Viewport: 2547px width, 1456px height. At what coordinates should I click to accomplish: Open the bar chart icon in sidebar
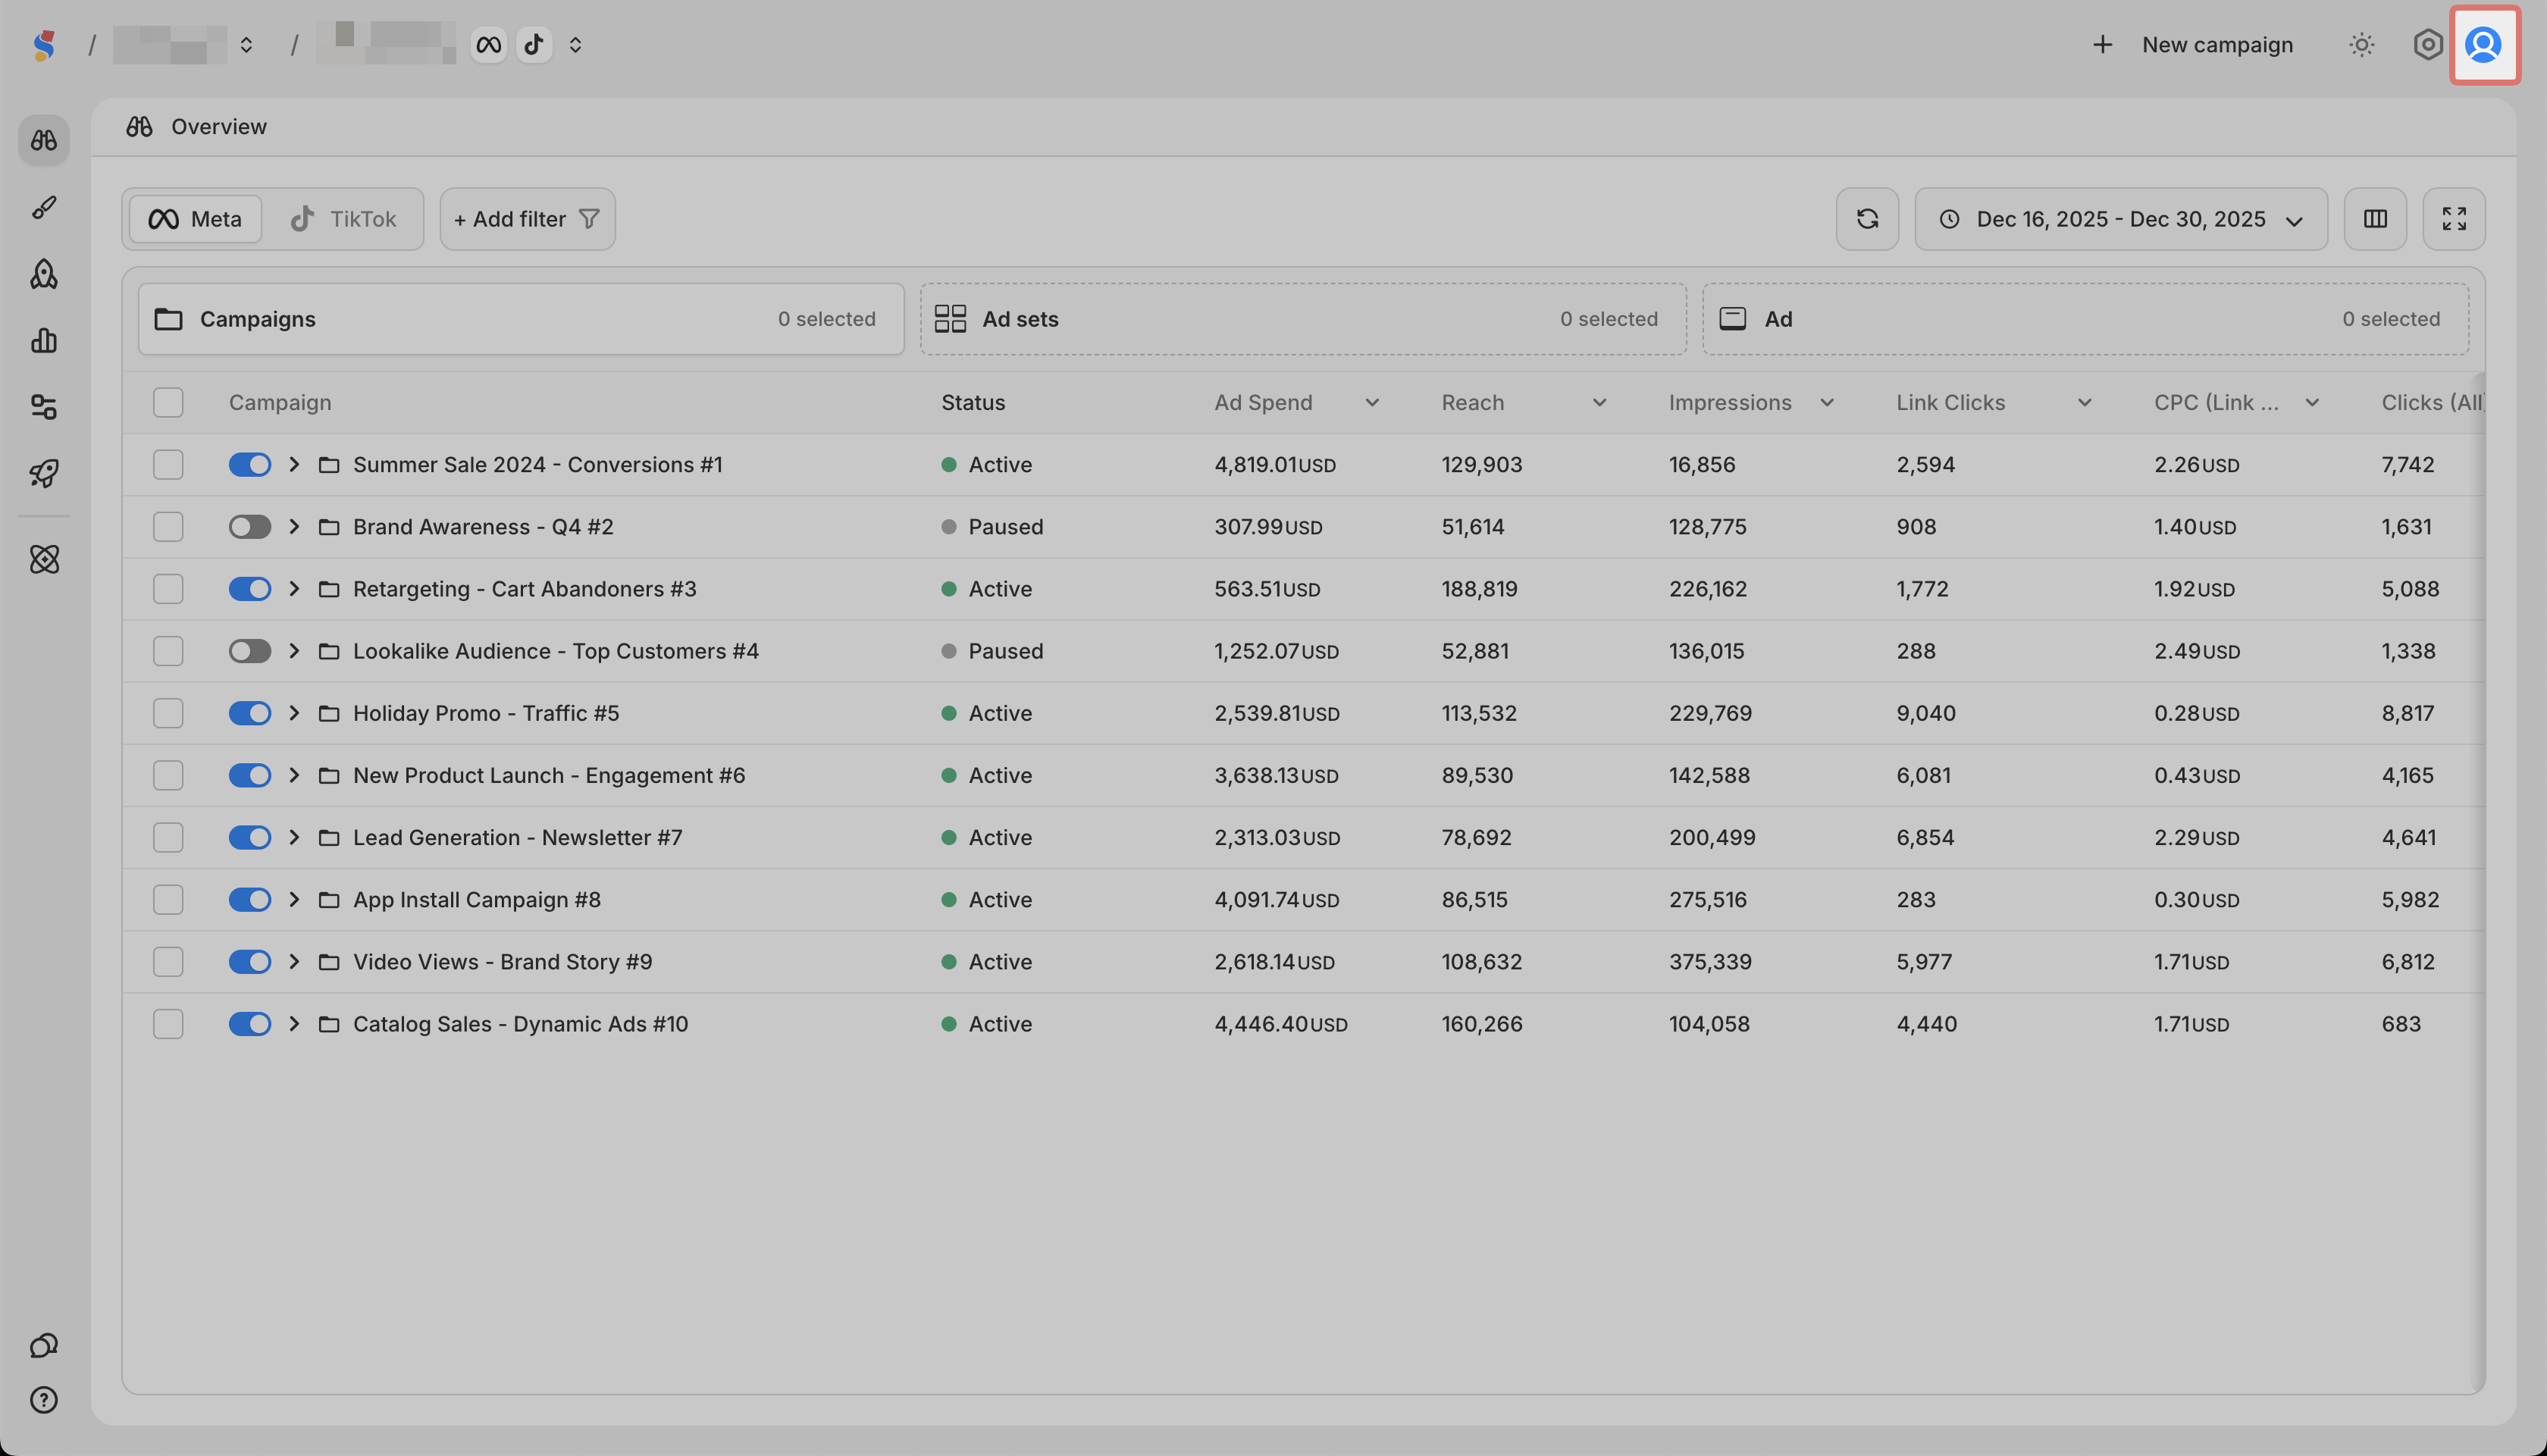click(x=44, y=340)
